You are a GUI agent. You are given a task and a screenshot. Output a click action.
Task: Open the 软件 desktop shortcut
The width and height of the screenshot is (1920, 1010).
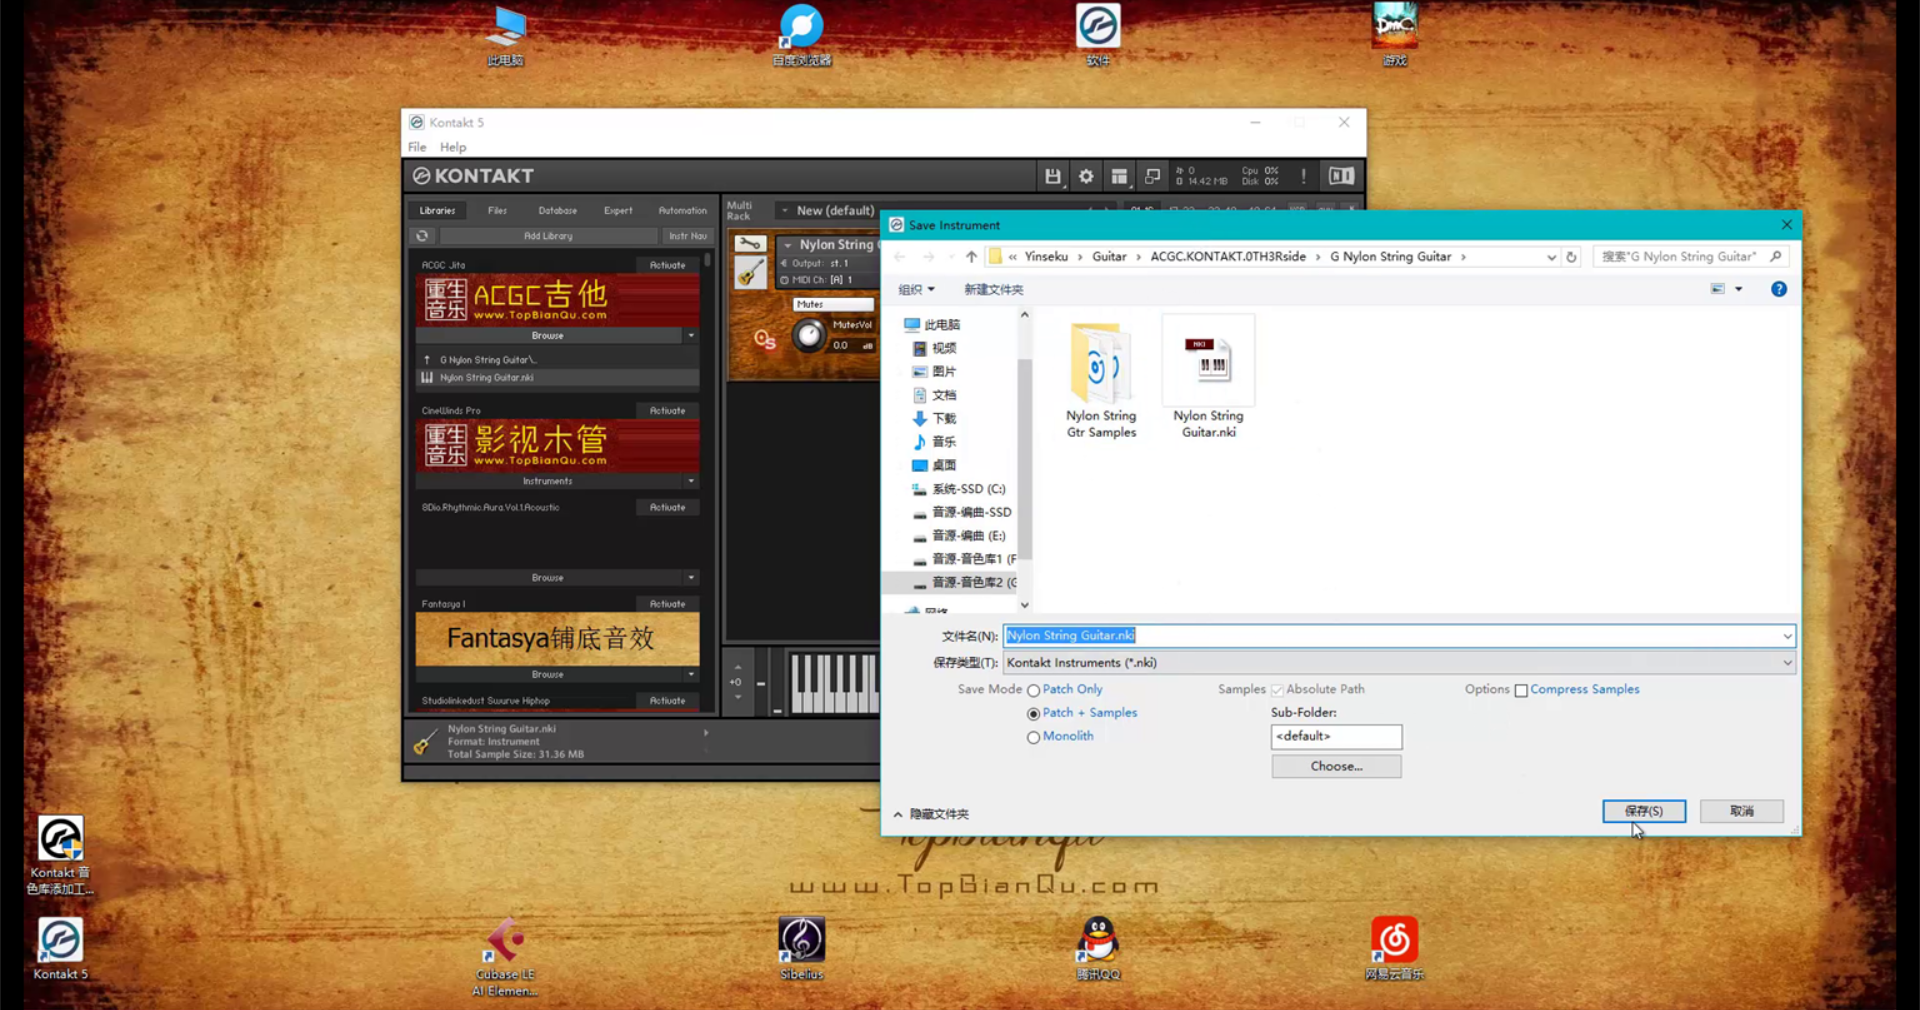(1097, 36)
